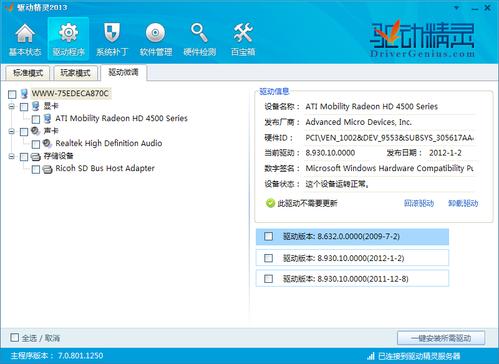
Task: Select the 驱动微调 tab
Action: (x=123, y=72)
